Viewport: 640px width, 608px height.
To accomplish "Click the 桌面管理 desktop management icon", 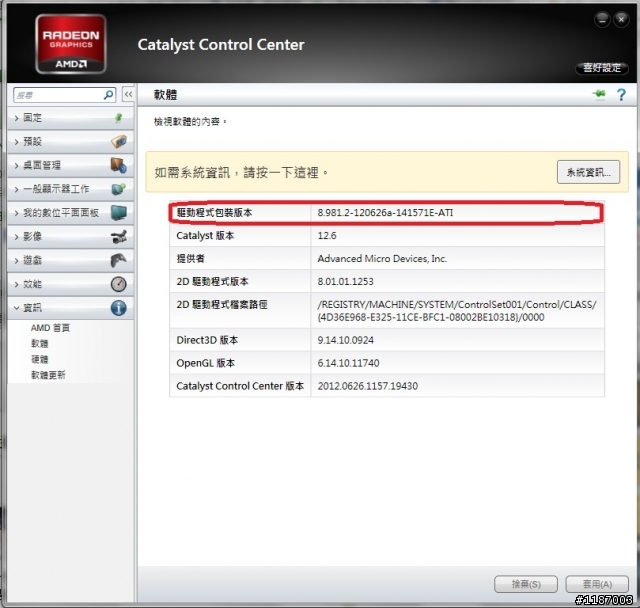I will pyautogui.click(x=118, y=165).
